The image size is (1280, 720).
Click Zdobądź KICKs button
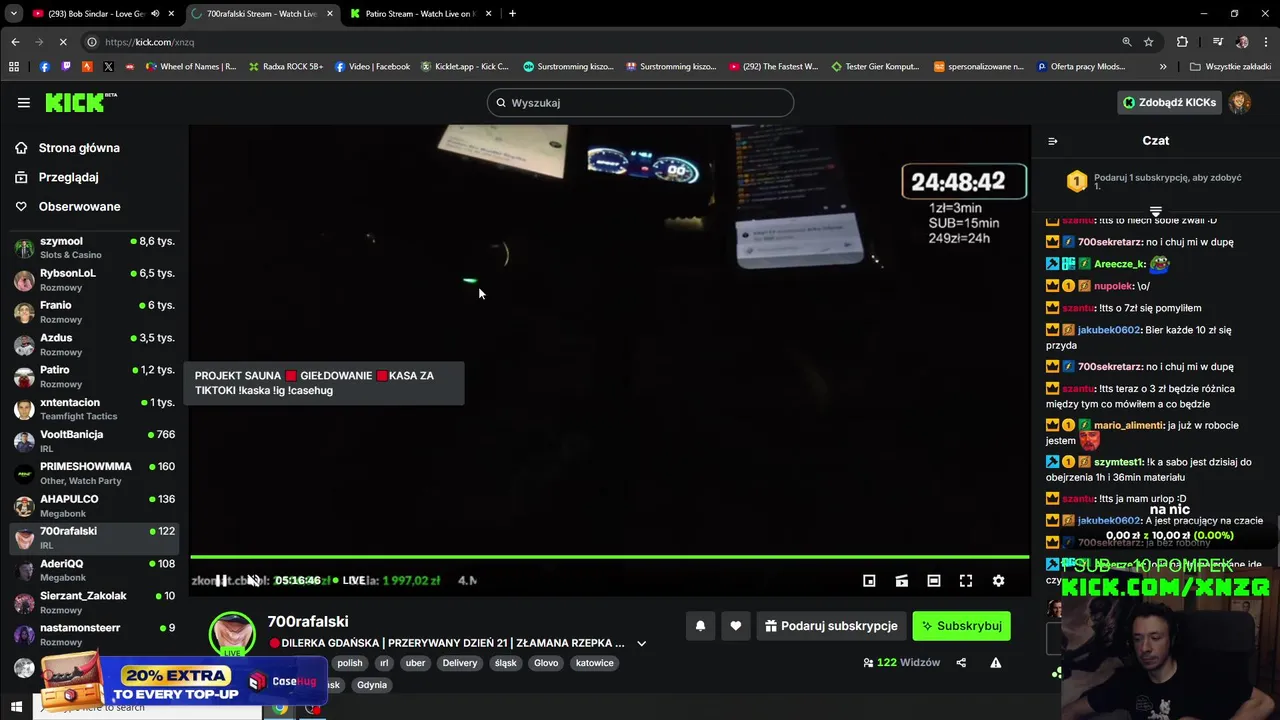[x=1169, y=102]
